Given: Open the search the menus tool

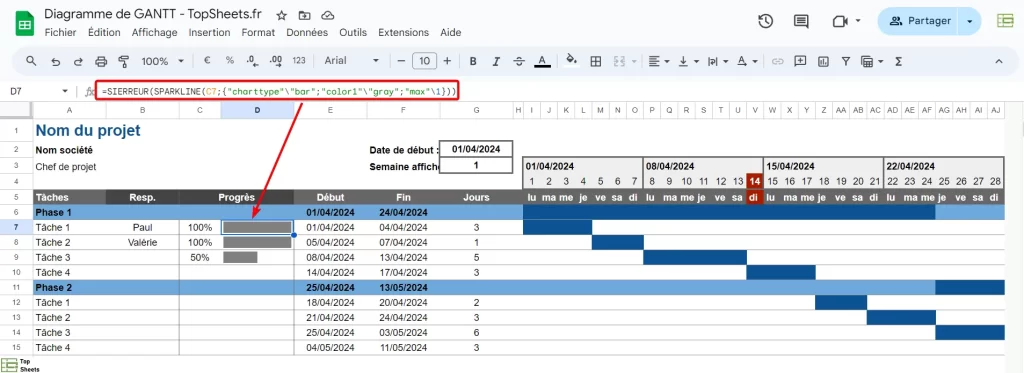Looking at the screenshot, I should pos(31,61).
